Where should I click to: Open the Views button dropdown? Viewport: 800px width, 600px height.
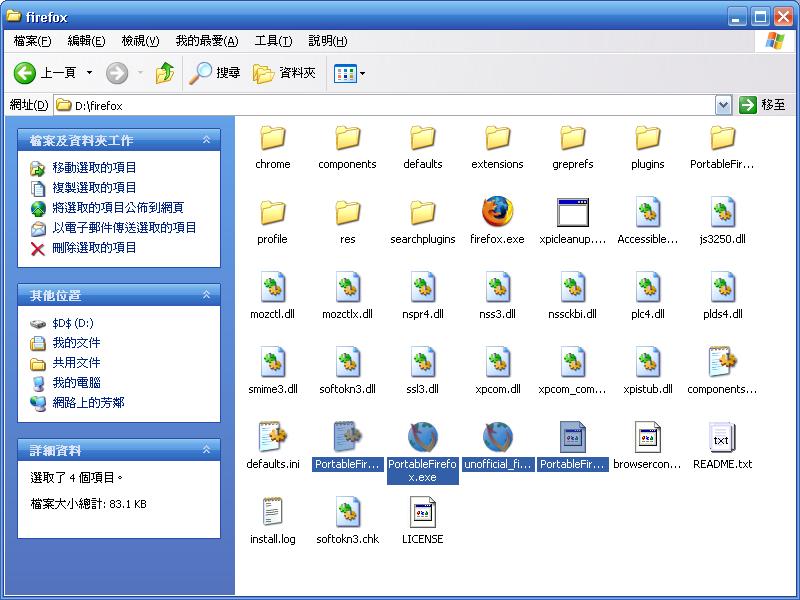(x=362, y=73)
